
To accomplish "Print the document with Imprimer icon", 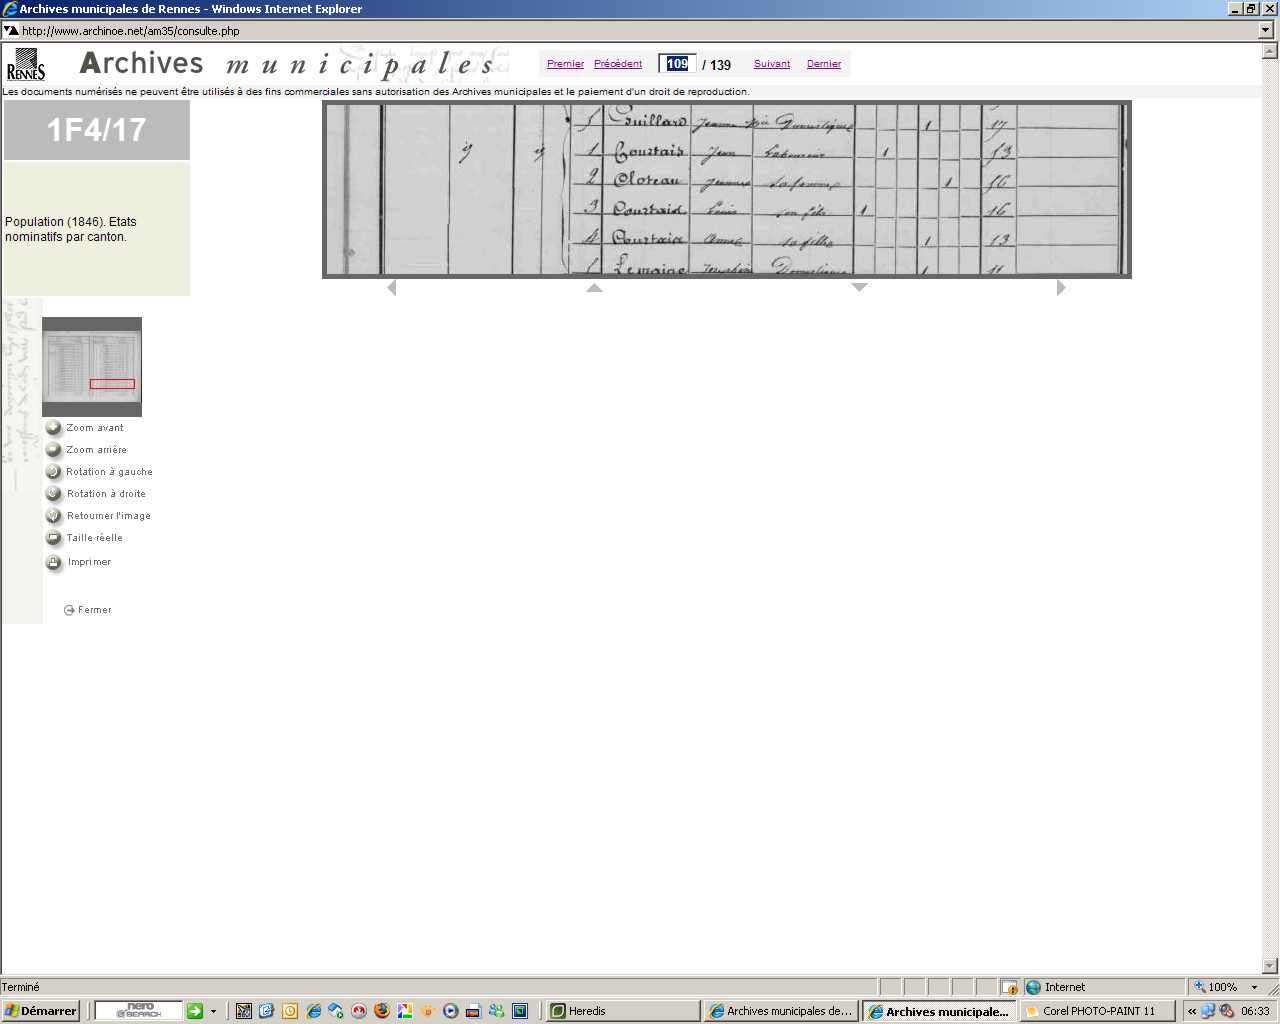I will pos(54,563).
